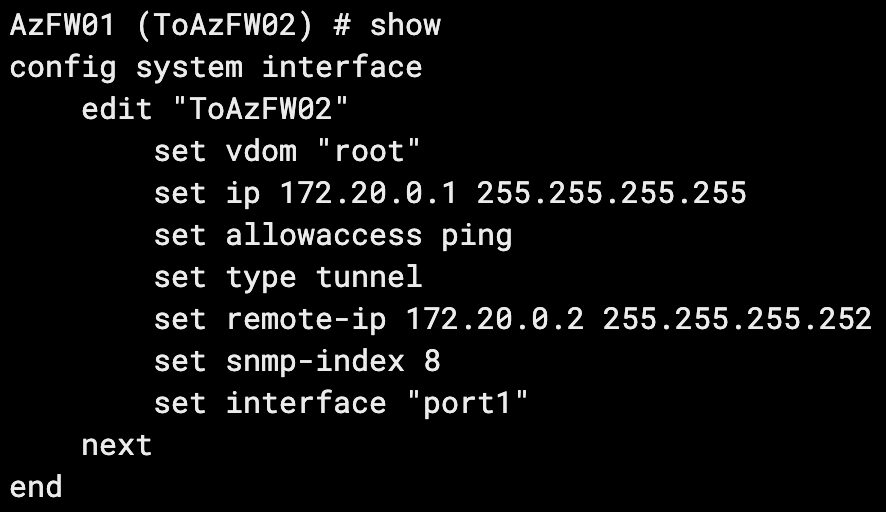
Task: Click the "remote-ip" keyword
Action: point(306,320)
